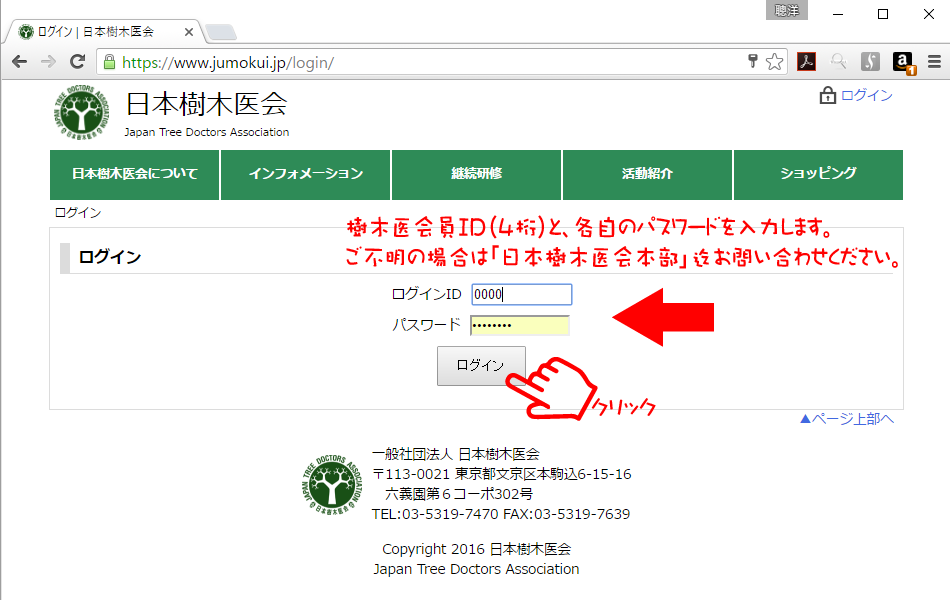Click the ログイン link in the header
950x600 pixels.
(866, 95)
